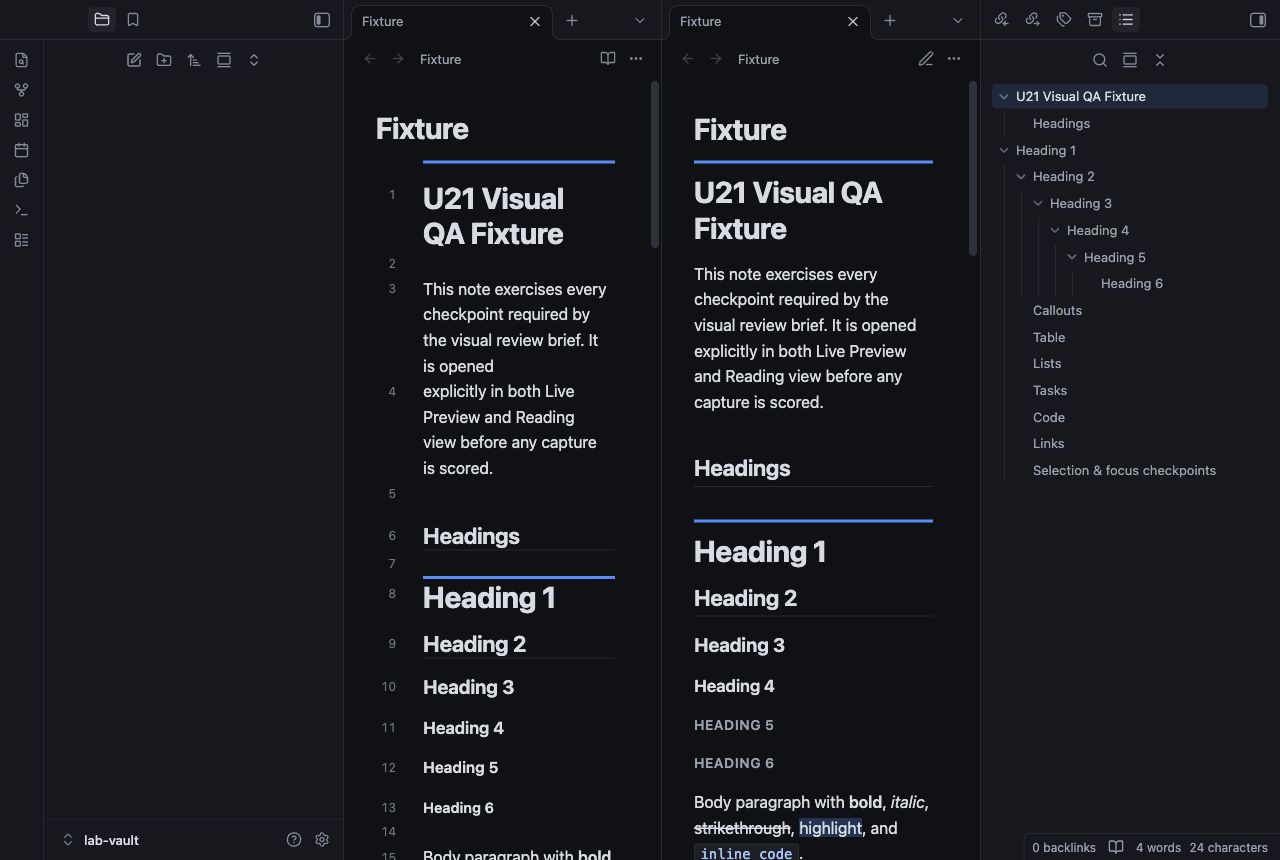Expand or collapse all folders in explorer
1280x860 pixels.
coord(254,60)
